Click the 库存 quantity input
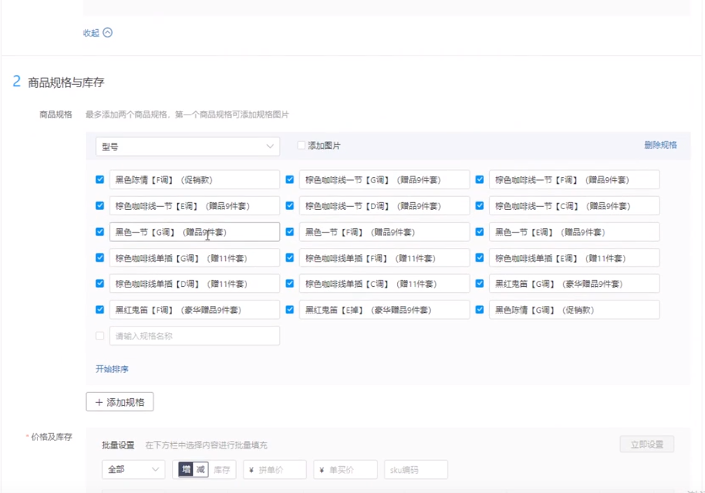Viewport: 705px width, 493px height. click(222, 470)
